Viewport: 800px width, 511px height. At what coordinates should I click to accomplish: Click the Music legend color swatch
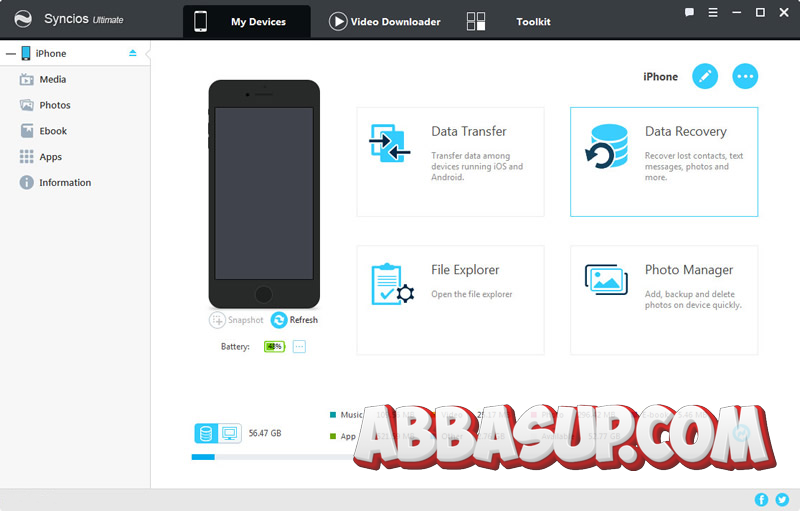point(333,415)
